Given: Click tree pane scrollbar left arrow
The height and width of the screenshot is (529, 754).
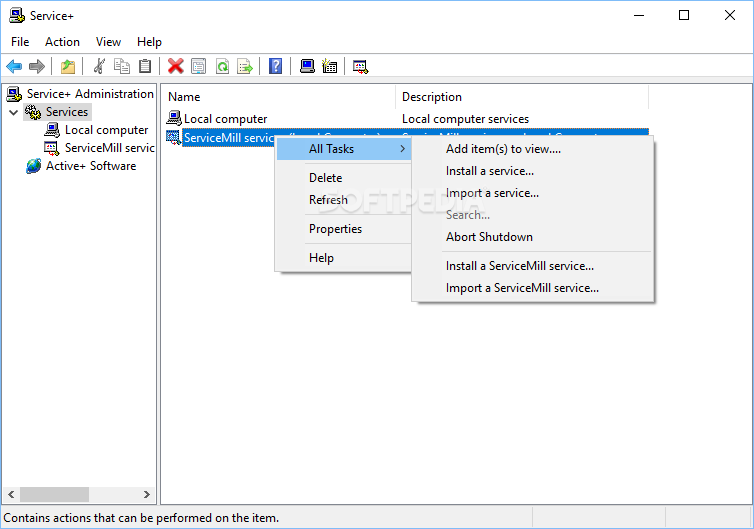Looking at the screenshot, I should tap(11, 494).
